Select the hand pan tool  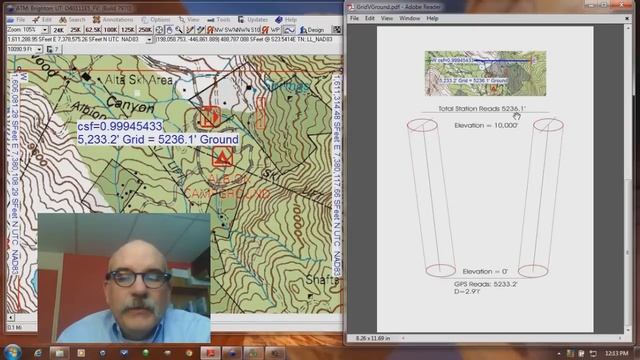coord(169,30)
